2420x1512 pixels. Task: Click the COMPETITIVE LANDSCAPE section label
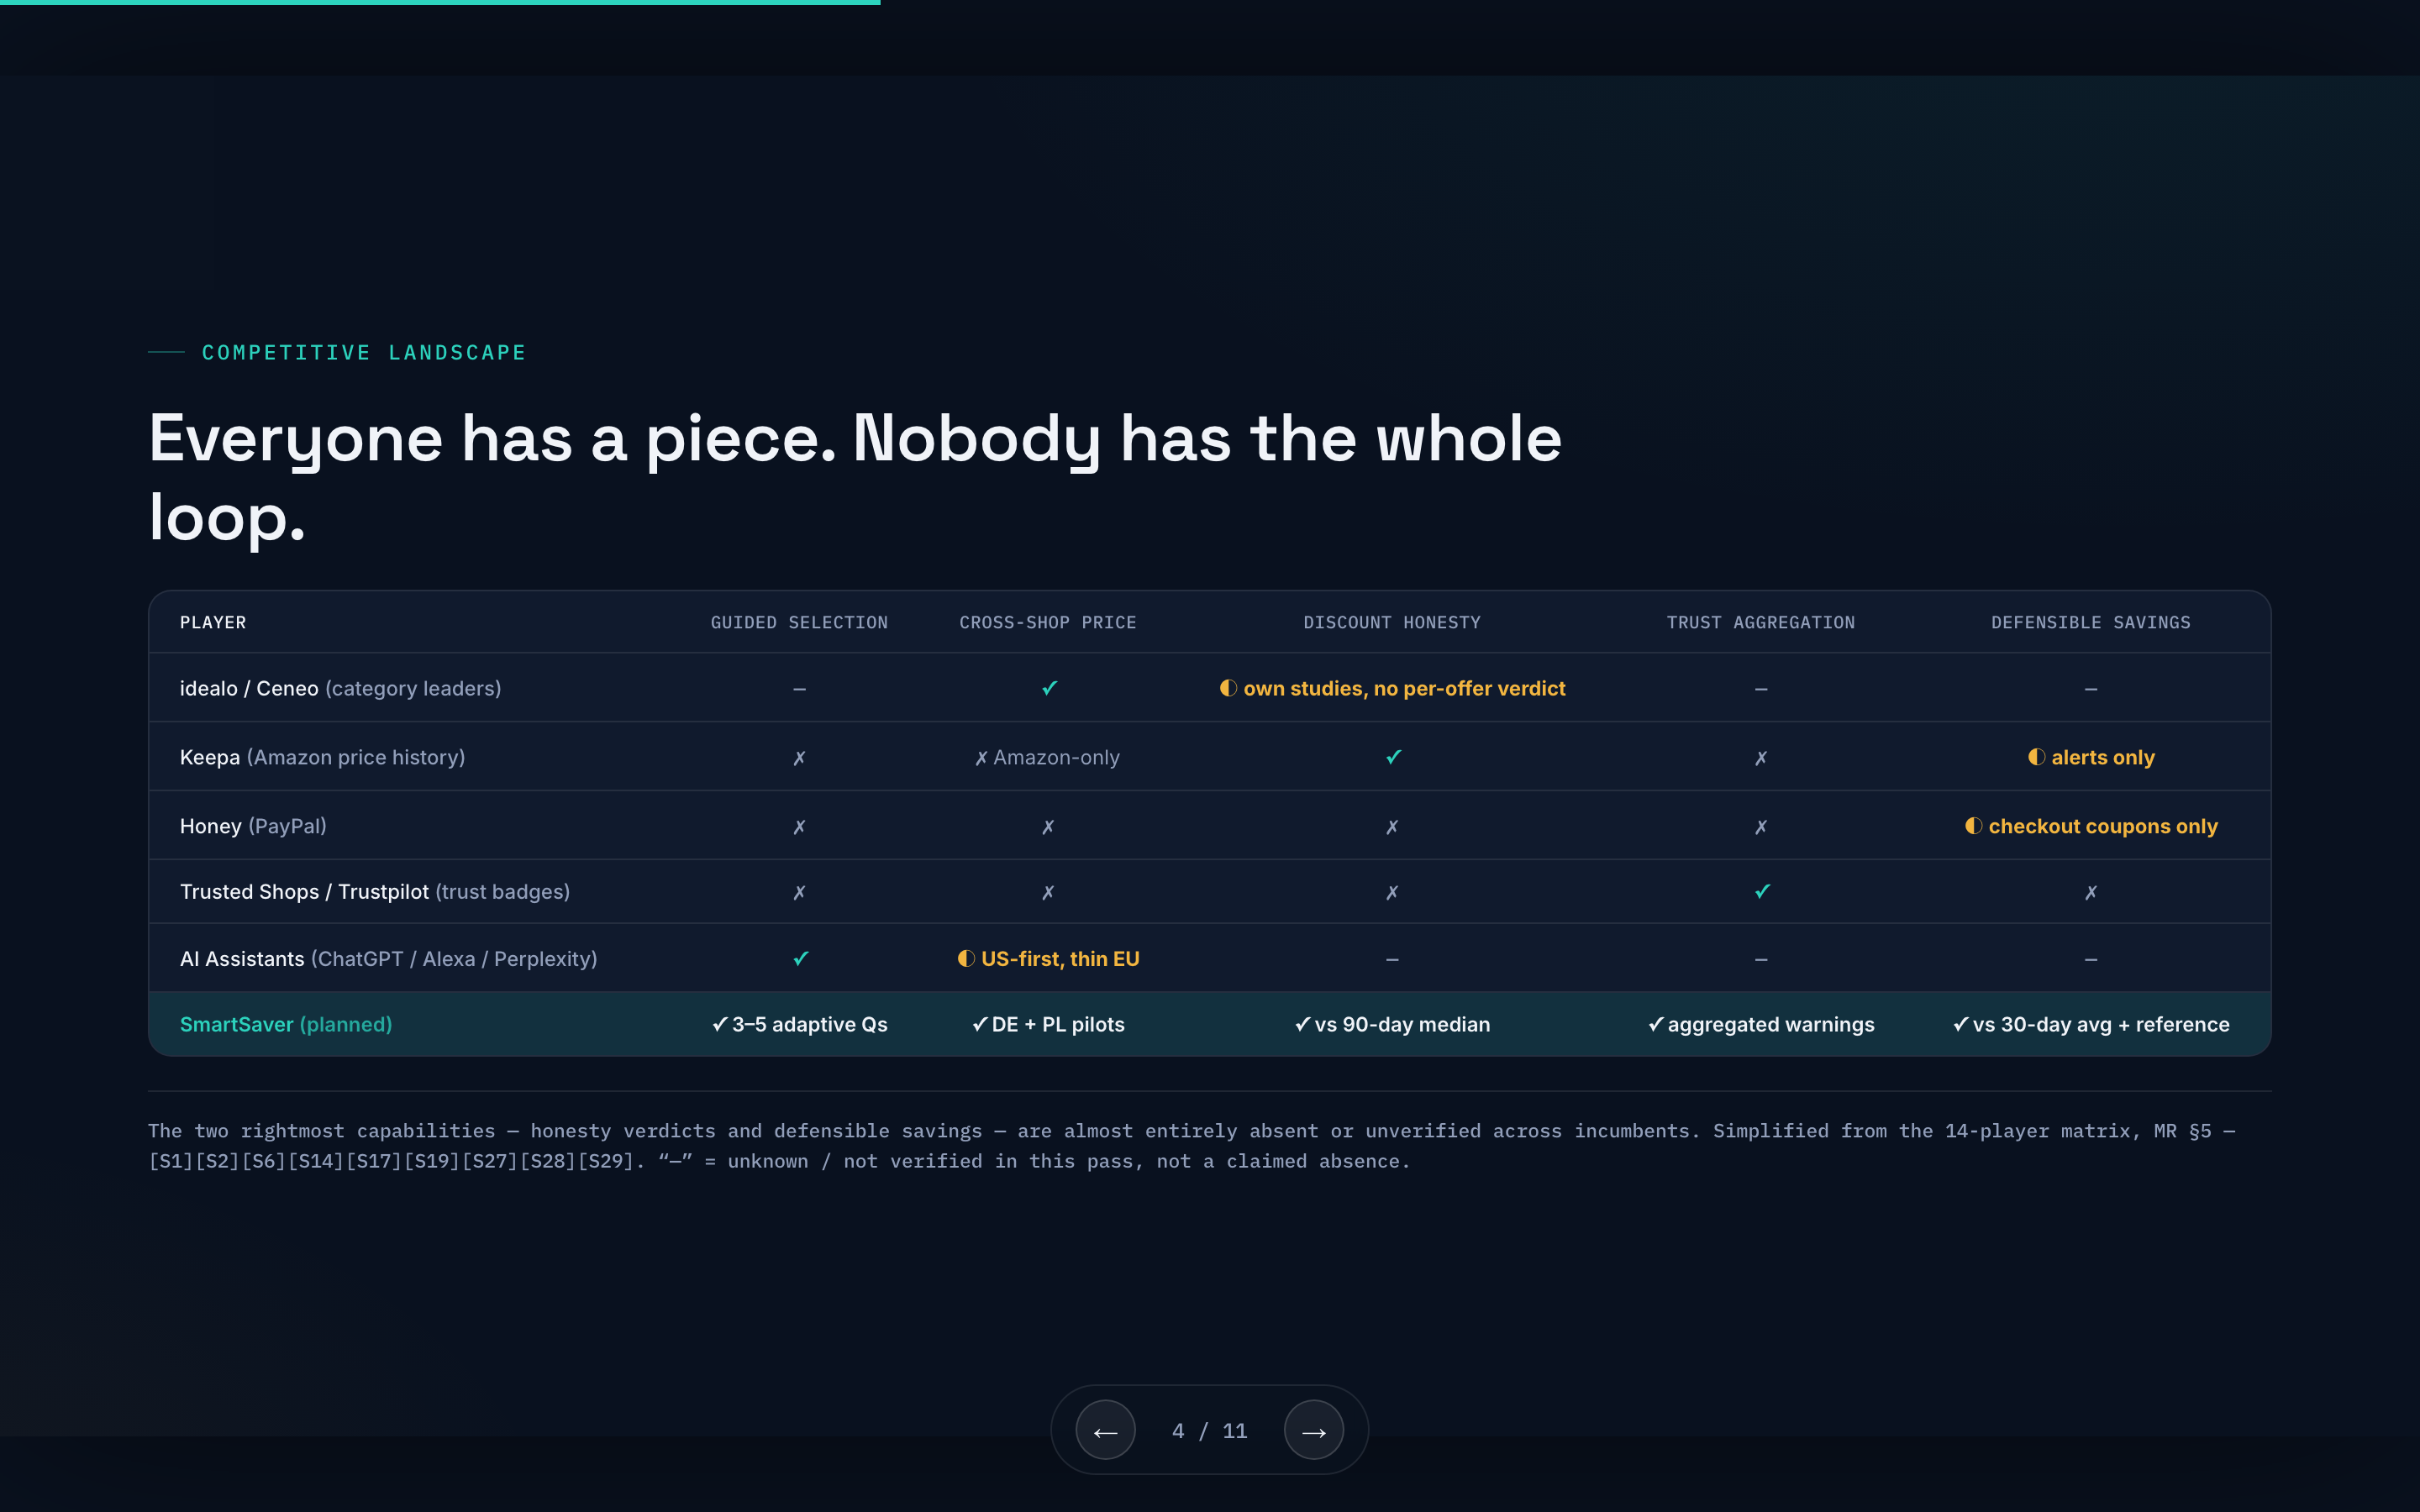[364, 352]
